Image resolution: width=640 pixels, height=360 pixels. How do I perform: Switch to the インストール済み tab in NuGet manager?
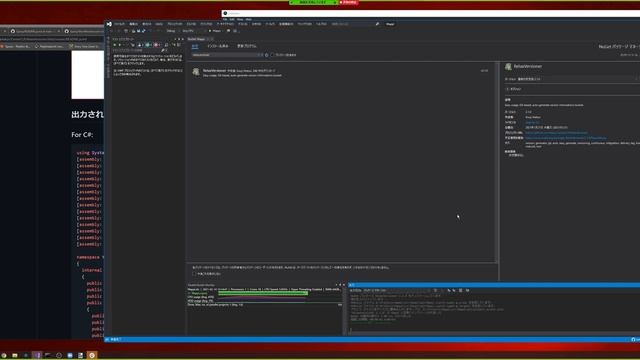point(218,46)
